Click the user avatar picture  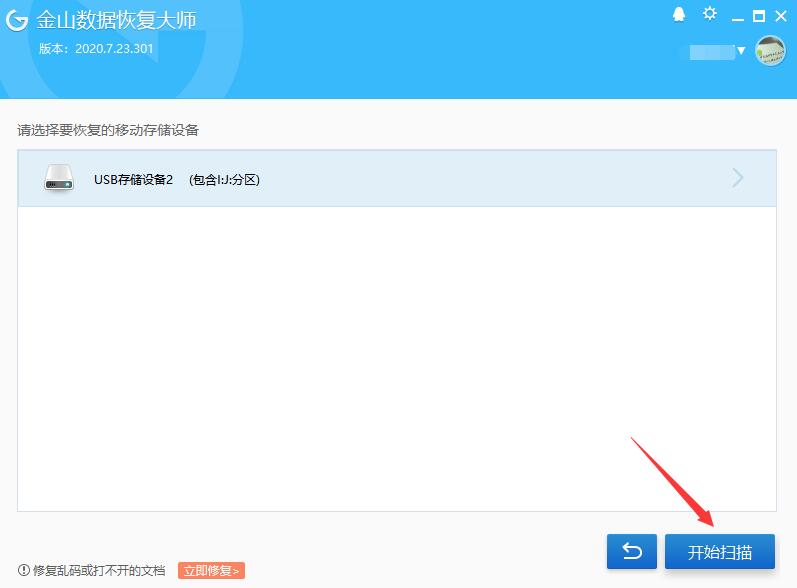click(x=771, y=51)
